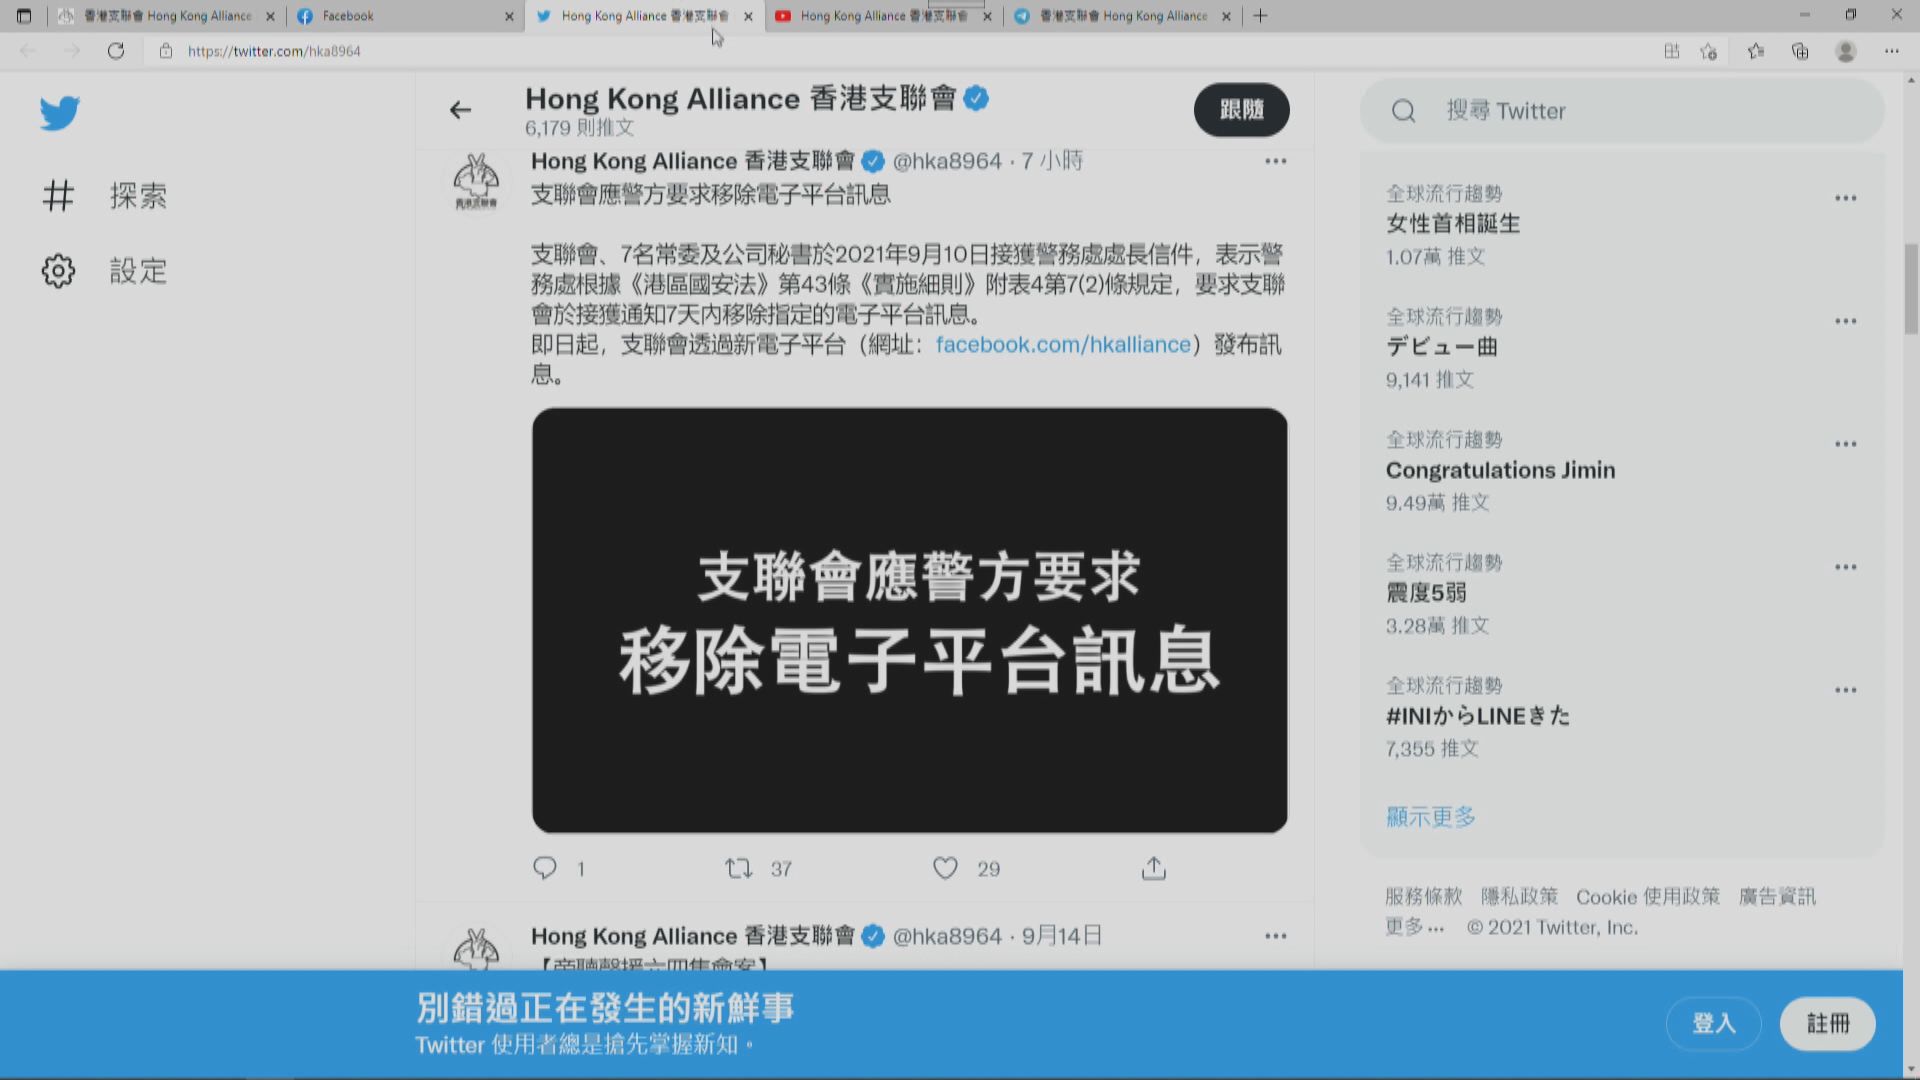
Task: Follow Hong Kong Alliance with 跟隨 button
Action: 1241,110
